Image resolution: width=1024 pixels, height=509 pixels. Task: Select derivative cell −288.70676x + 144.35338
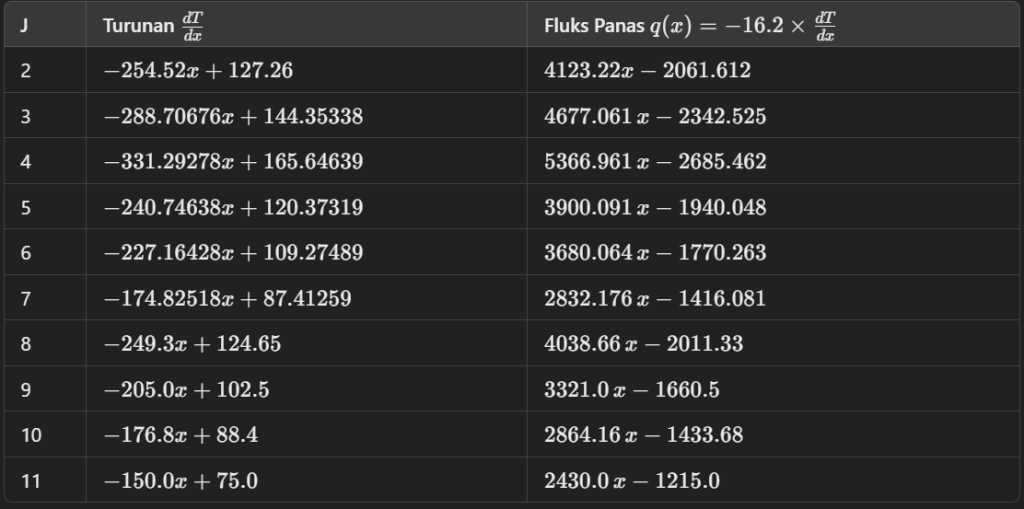pos(233,117)
